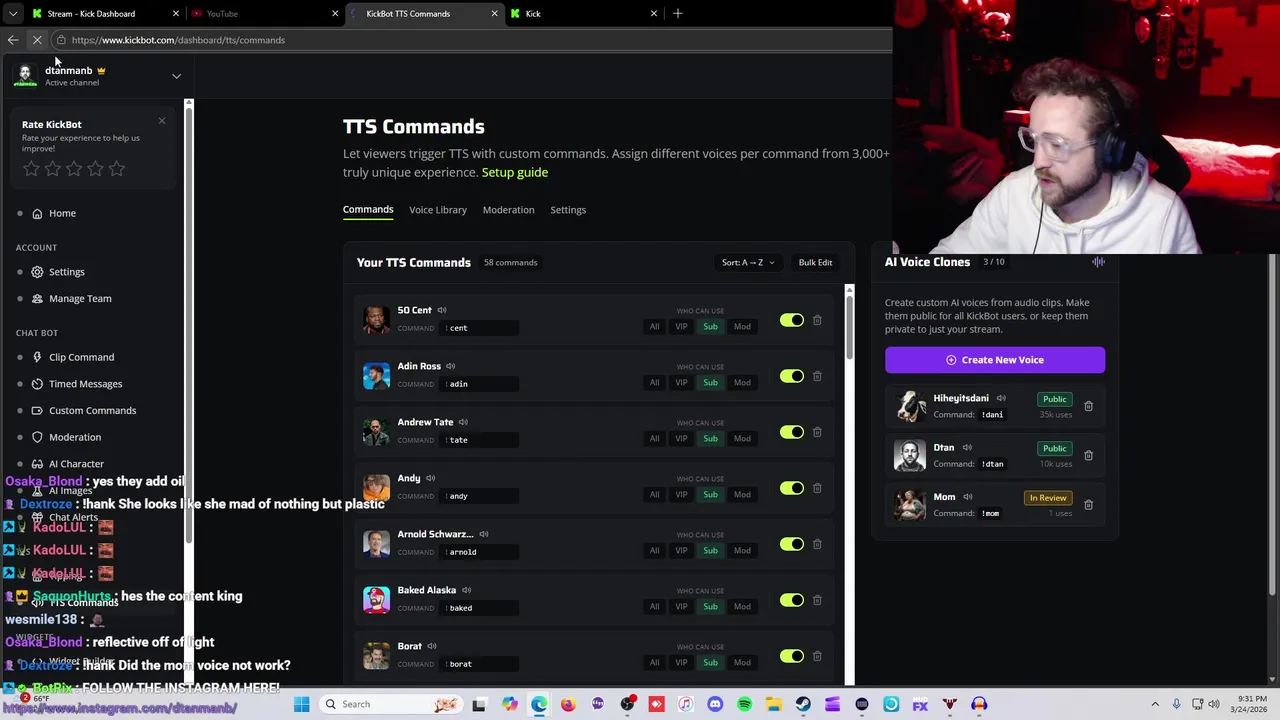
Task: Click the browser address bar URL
Action: [178, 40]
